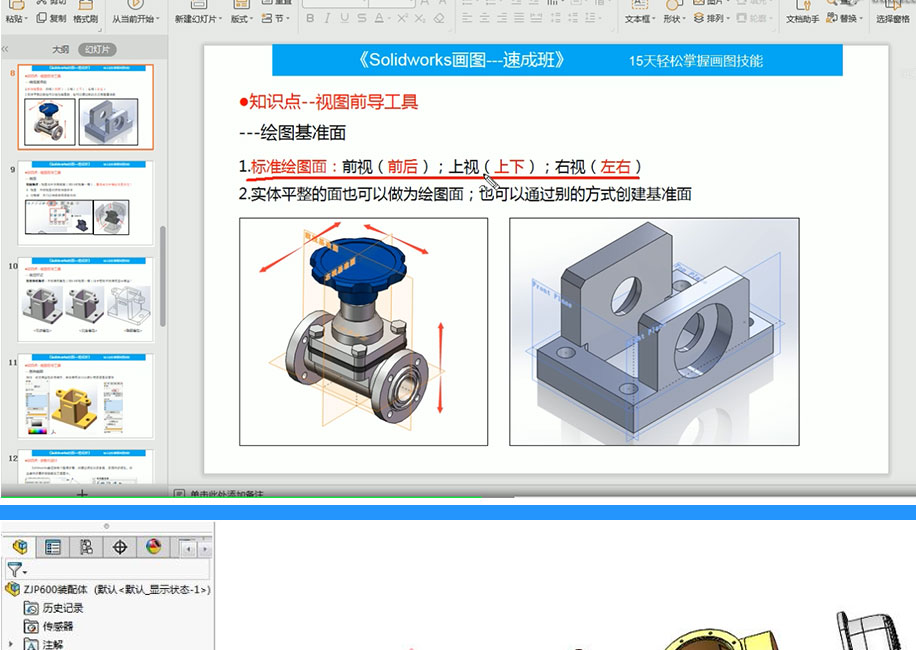Click the plus button to add slide
The height and width of the screenshot is (650, 916).
pyautogui.click(x=82, y=494)
